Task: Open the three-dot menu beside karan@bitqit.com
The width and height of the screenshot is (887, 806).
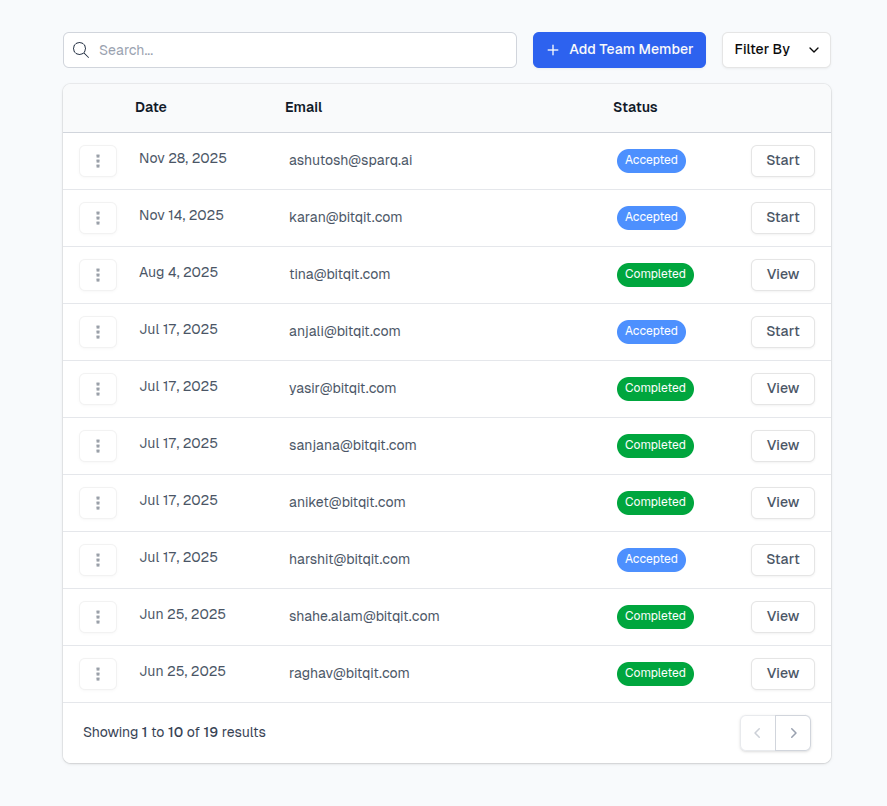Action: point(97,218)
